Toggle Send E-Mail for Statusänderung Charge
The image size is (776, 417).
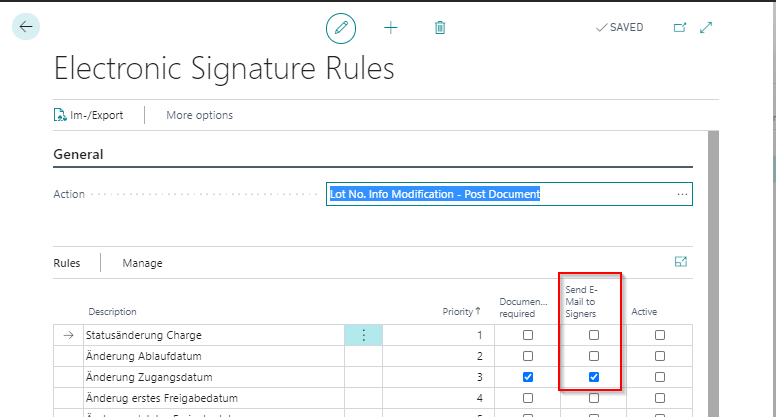(594, 335)
